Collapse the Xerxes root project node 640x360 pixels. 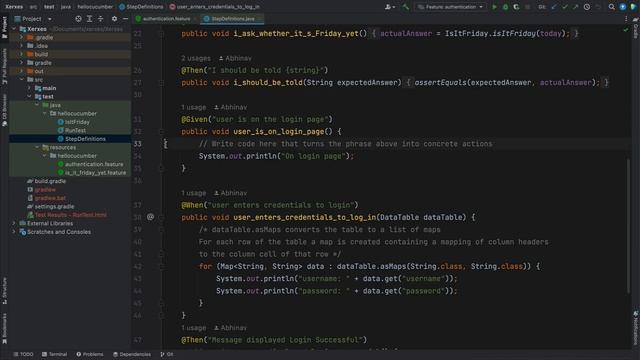(x=14, y=29)
